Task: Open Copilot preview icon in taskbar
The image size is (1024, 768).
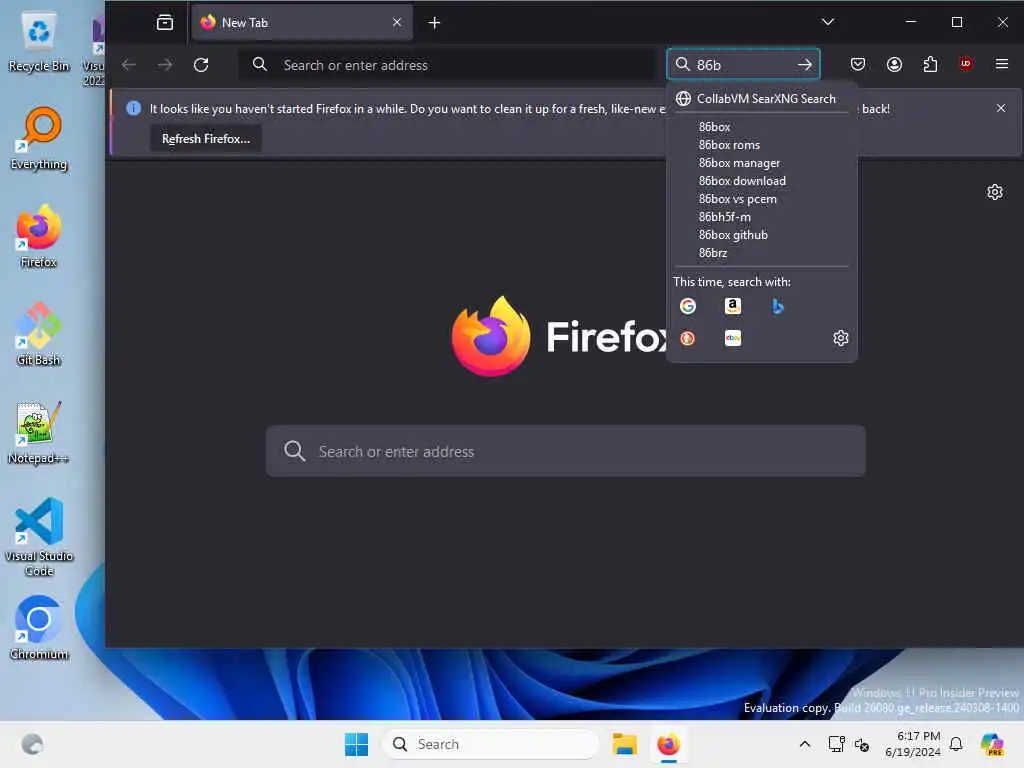Action: [993, 744]
